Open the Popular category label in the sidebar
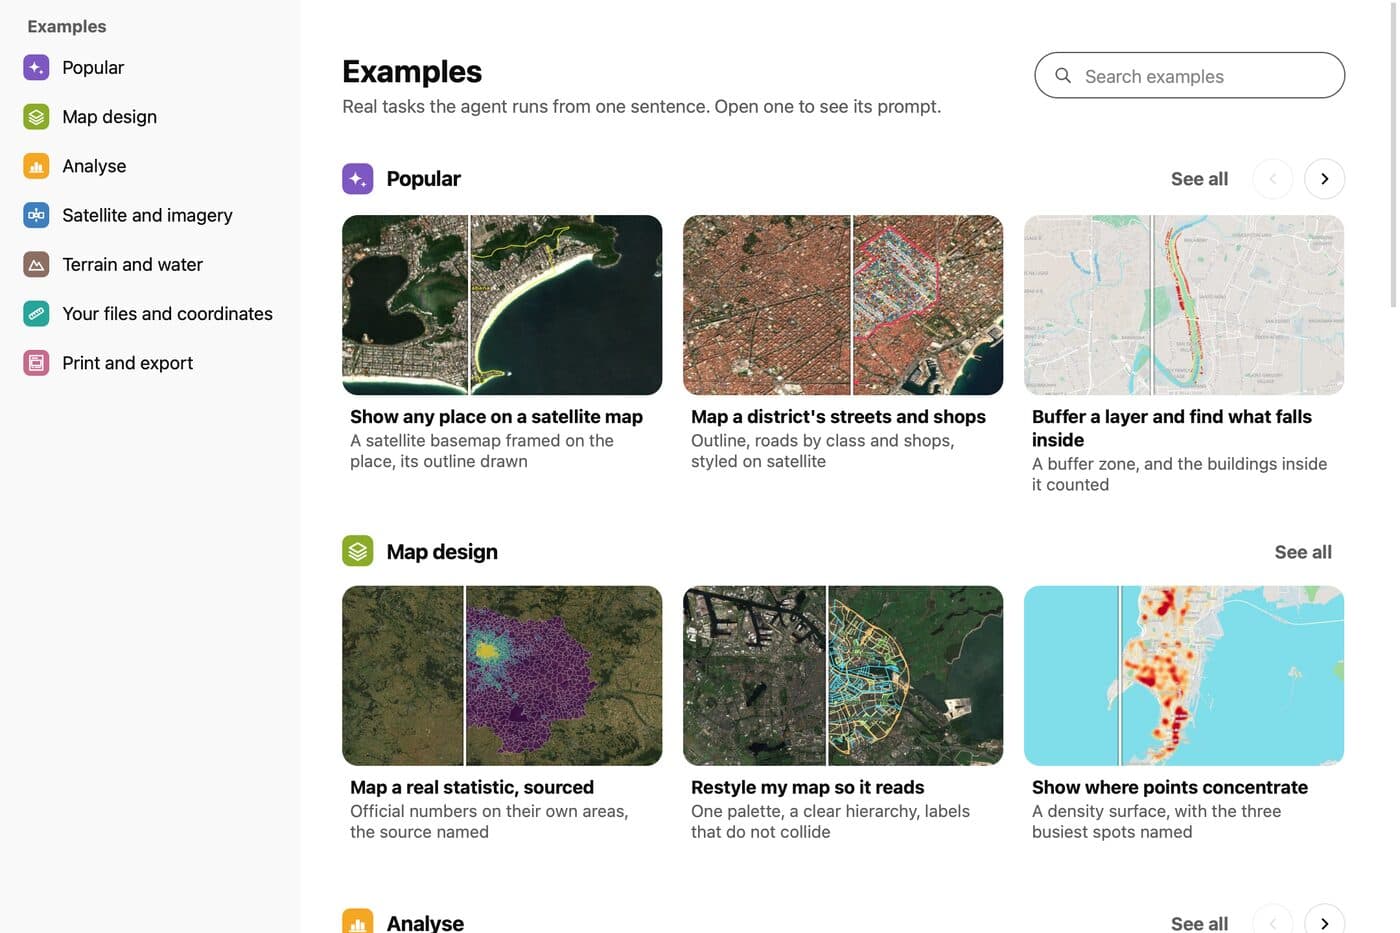This screenshot has width=1400, height=933. pyautogui.click(x=93, y=67)
